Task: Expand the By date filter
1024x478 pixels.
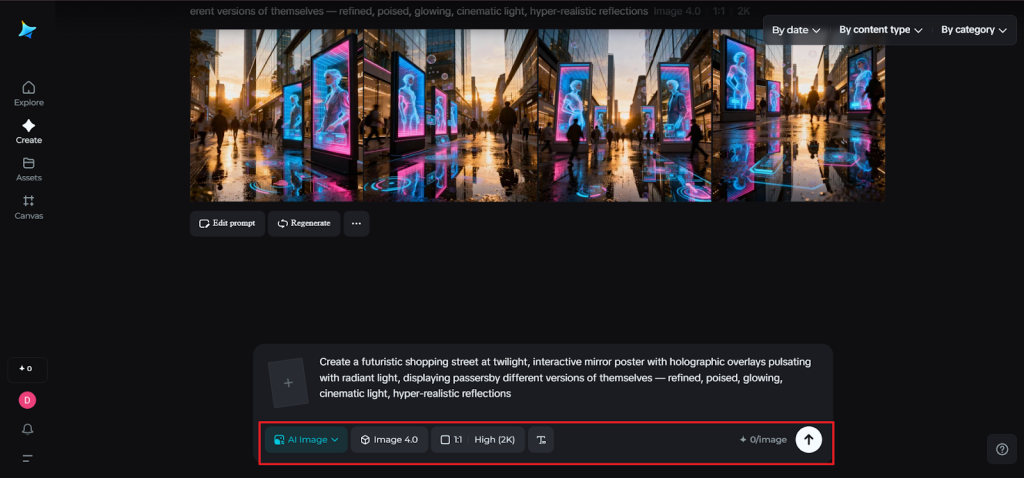Action: pyautogui.click(x=796, y=30)
